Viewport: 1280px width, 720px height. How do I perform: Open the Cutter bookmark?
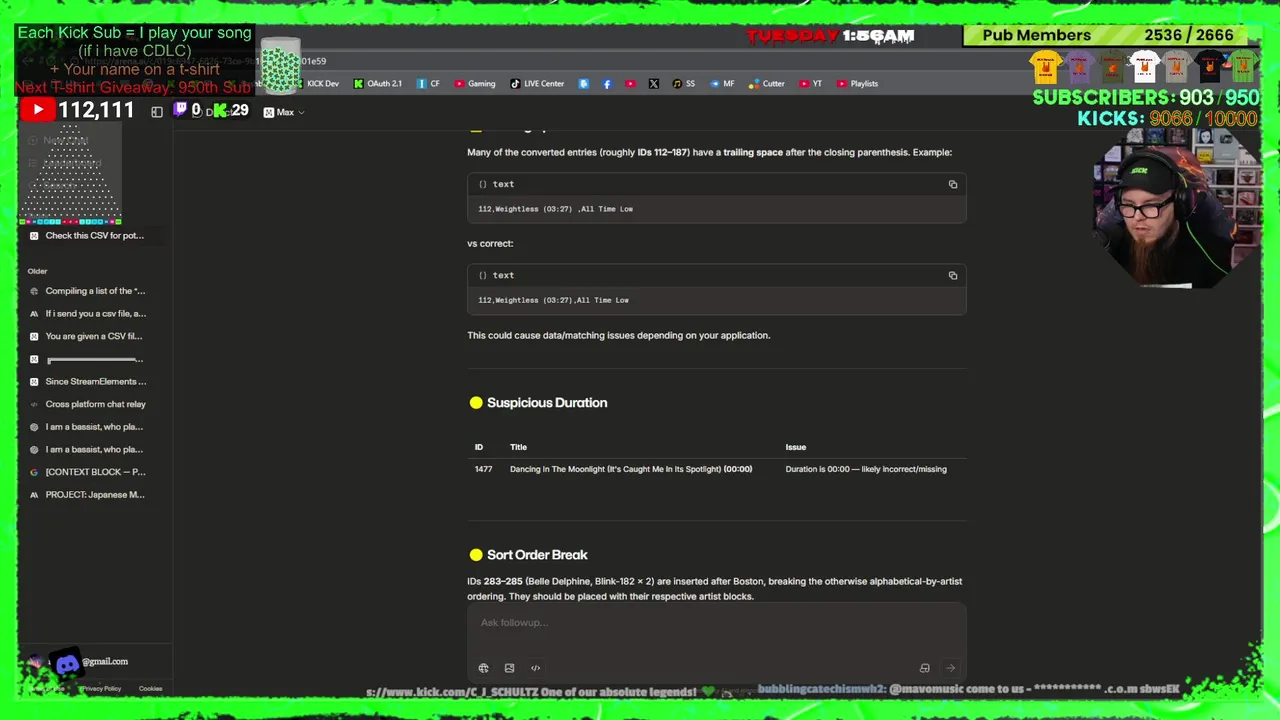767,84
